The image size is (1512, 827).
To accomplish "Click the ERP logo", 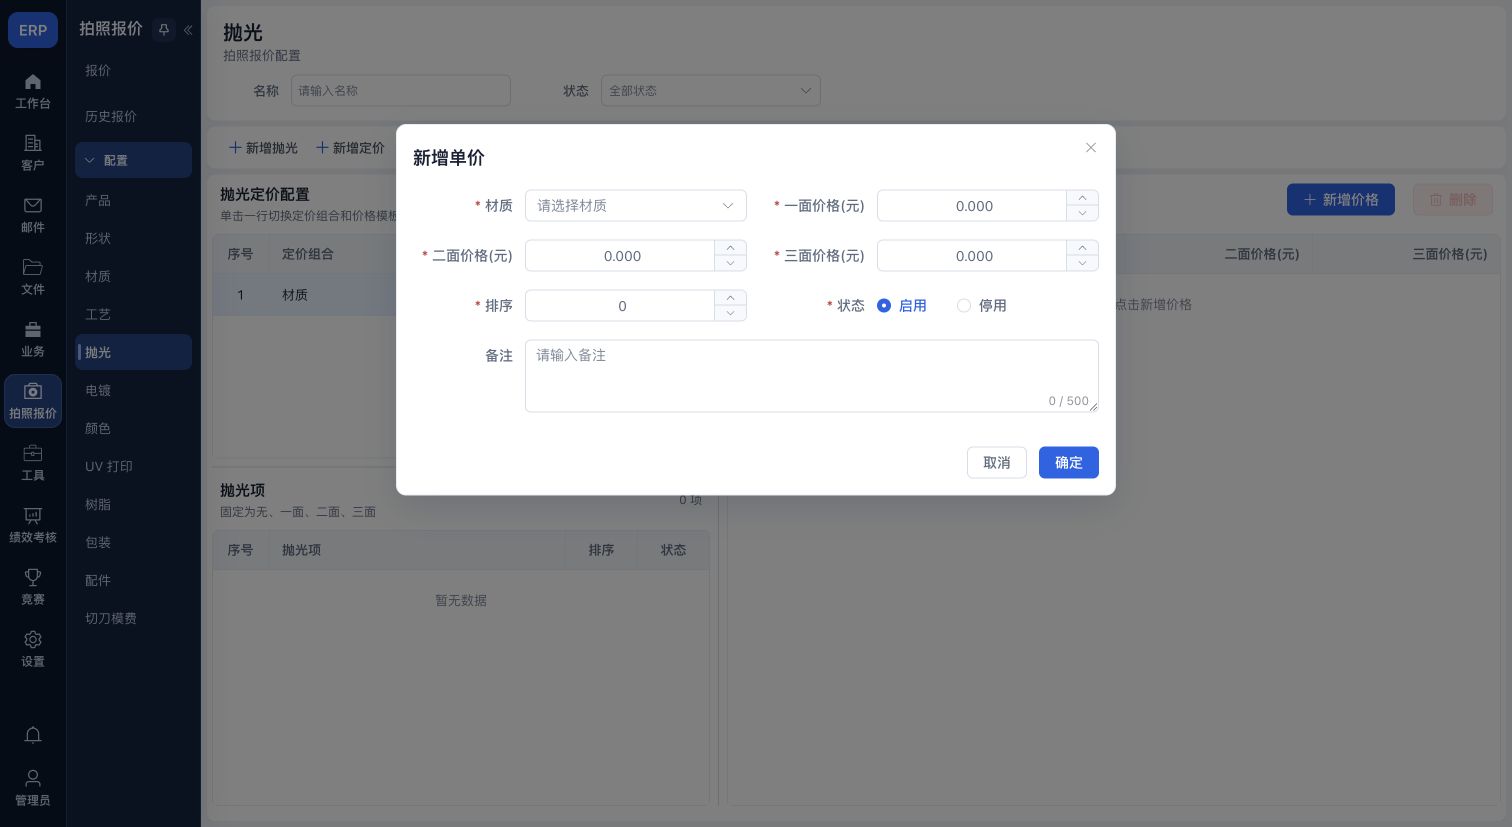I will 33,30.
